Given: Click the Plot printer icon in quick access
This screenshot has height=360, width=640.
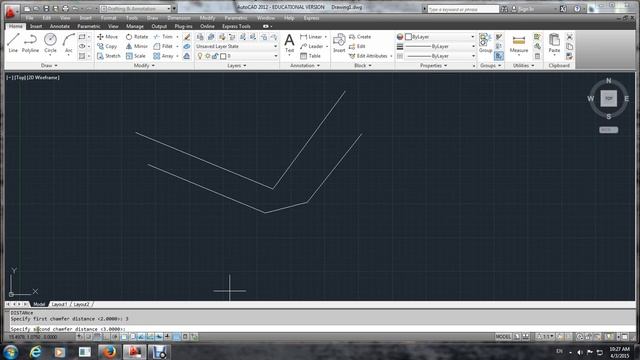Looking at the screenshot, I should coord(65,9).
